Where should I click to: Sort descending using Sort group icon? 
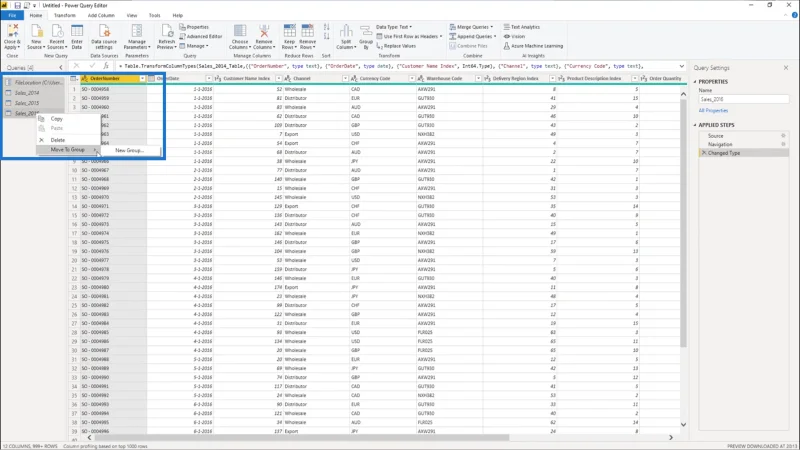pyautogui.click(x=327, y=37)
